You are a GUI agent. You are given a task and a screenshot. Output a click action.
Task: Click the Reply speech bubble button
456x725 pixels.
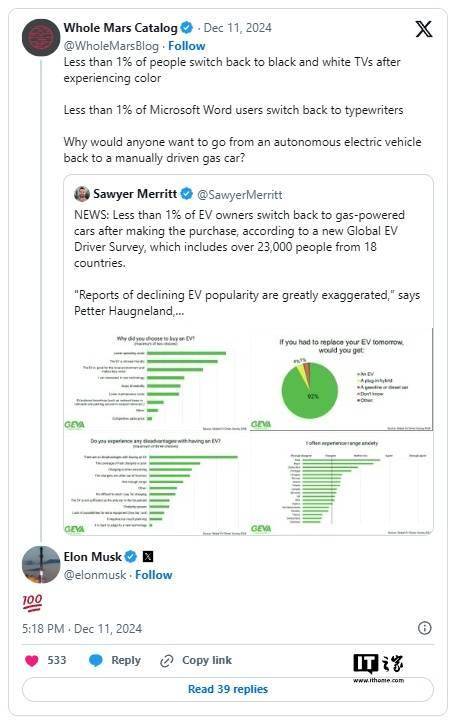pyautogui.click(x=114, y=660)
